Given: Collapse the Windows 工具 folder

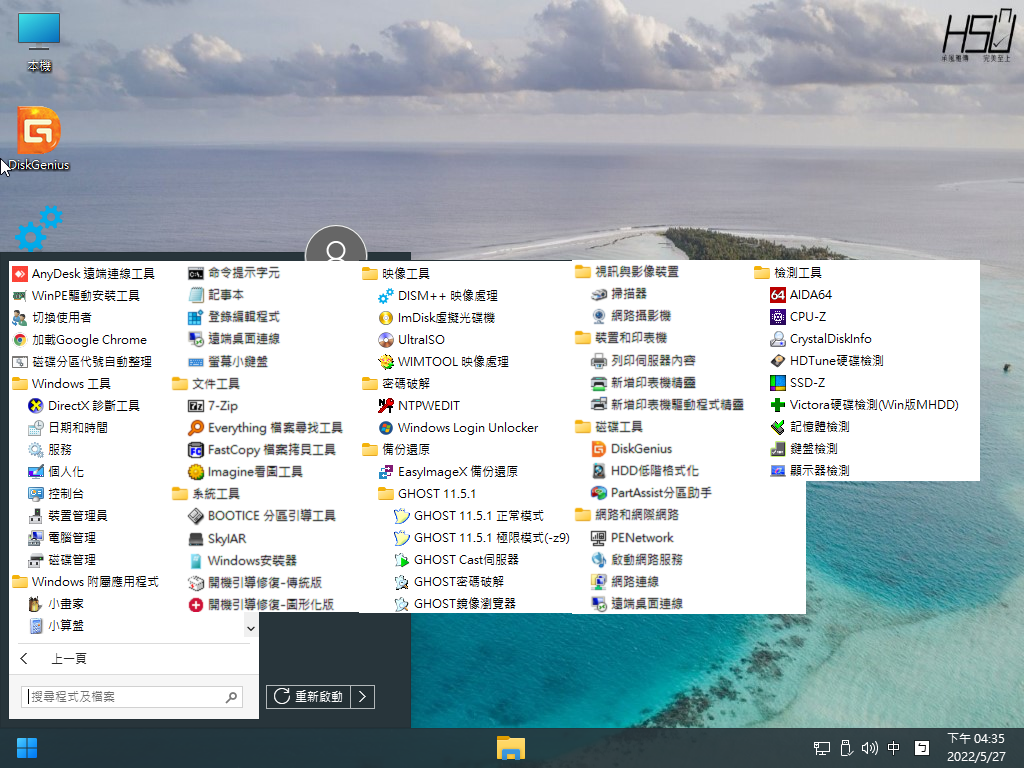Looking at the screenshot, I should pos(62,383).
